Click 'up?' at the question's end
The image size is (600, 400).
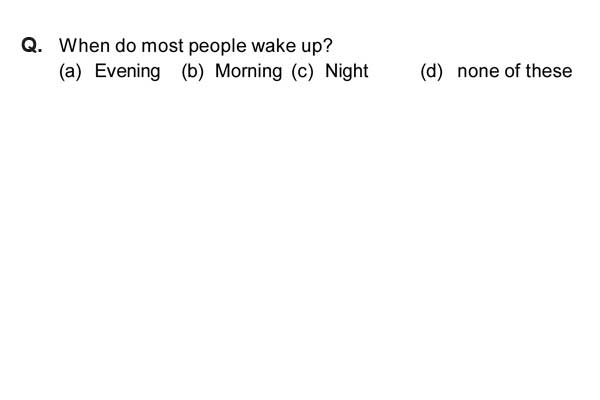click(x=317, y=46)
